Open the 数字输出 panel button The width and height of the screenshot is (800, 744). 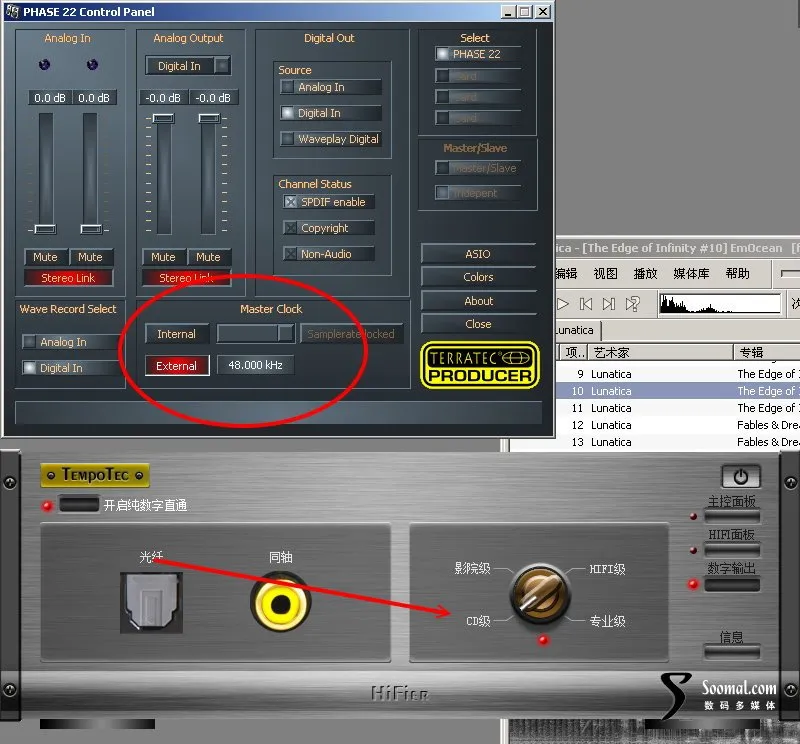[x=732, y=584]
